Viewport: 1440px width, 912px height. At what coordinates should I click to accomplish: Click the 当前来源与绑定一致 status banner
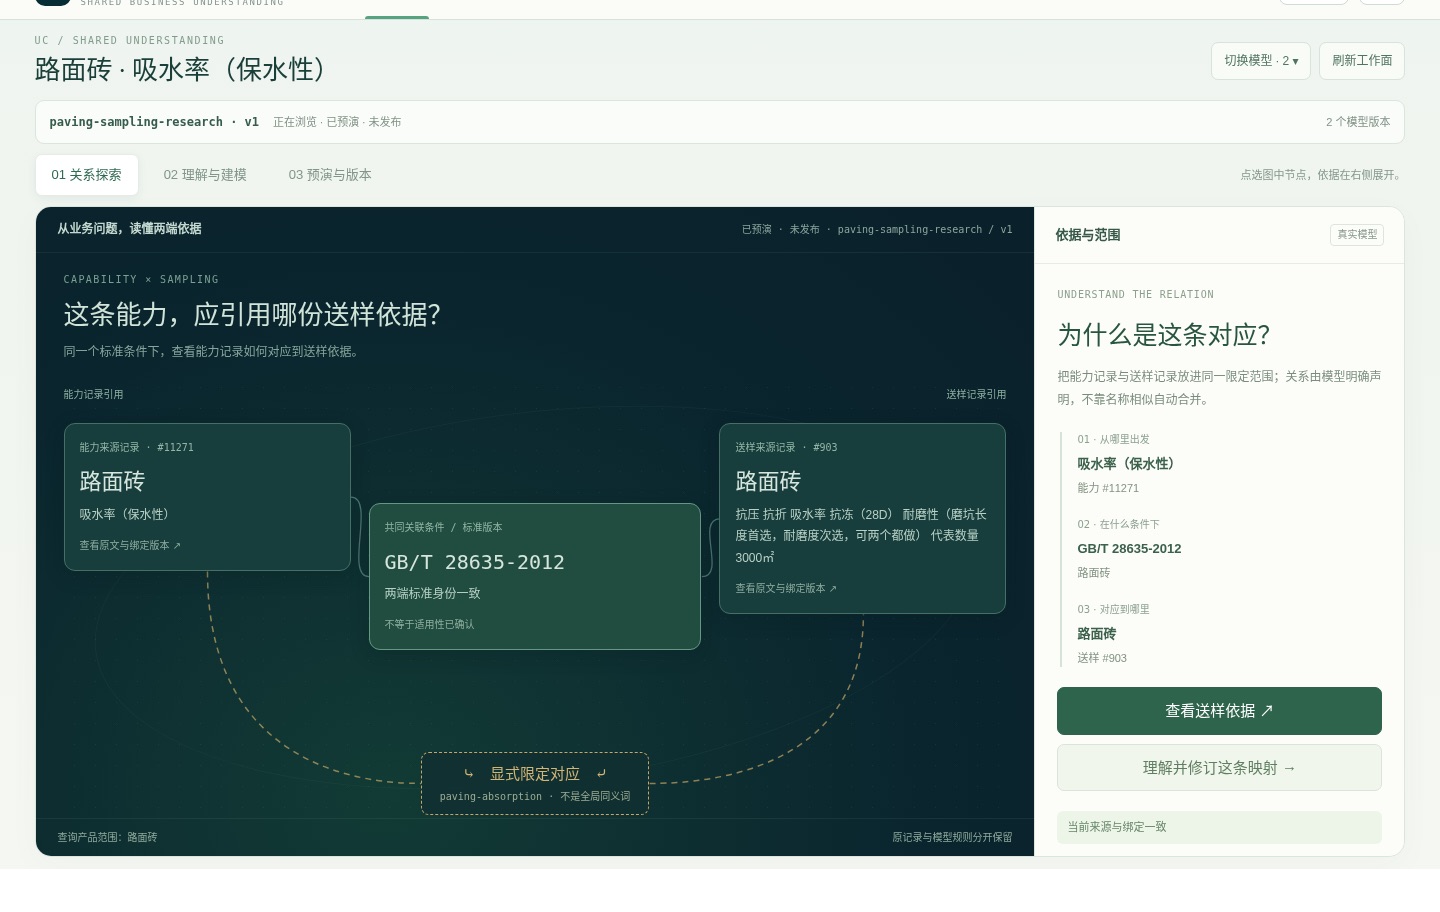coord(1219,827)
